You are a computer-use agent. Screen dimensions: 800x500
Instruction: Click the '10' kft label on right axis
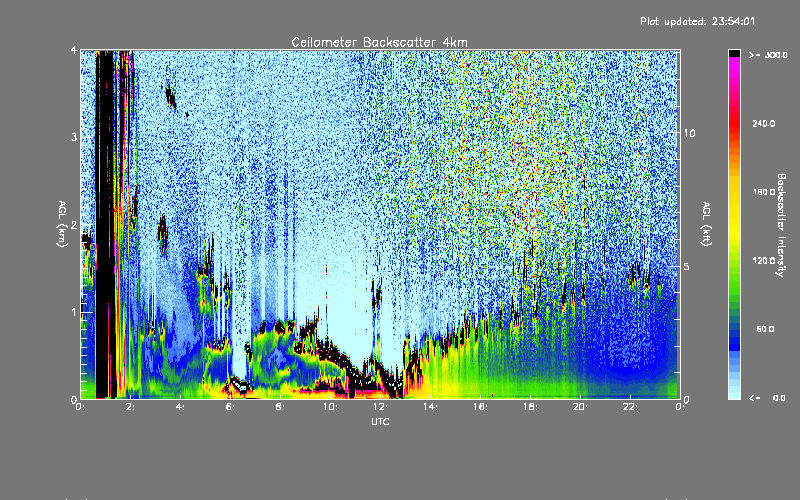[x=689, y=133]
